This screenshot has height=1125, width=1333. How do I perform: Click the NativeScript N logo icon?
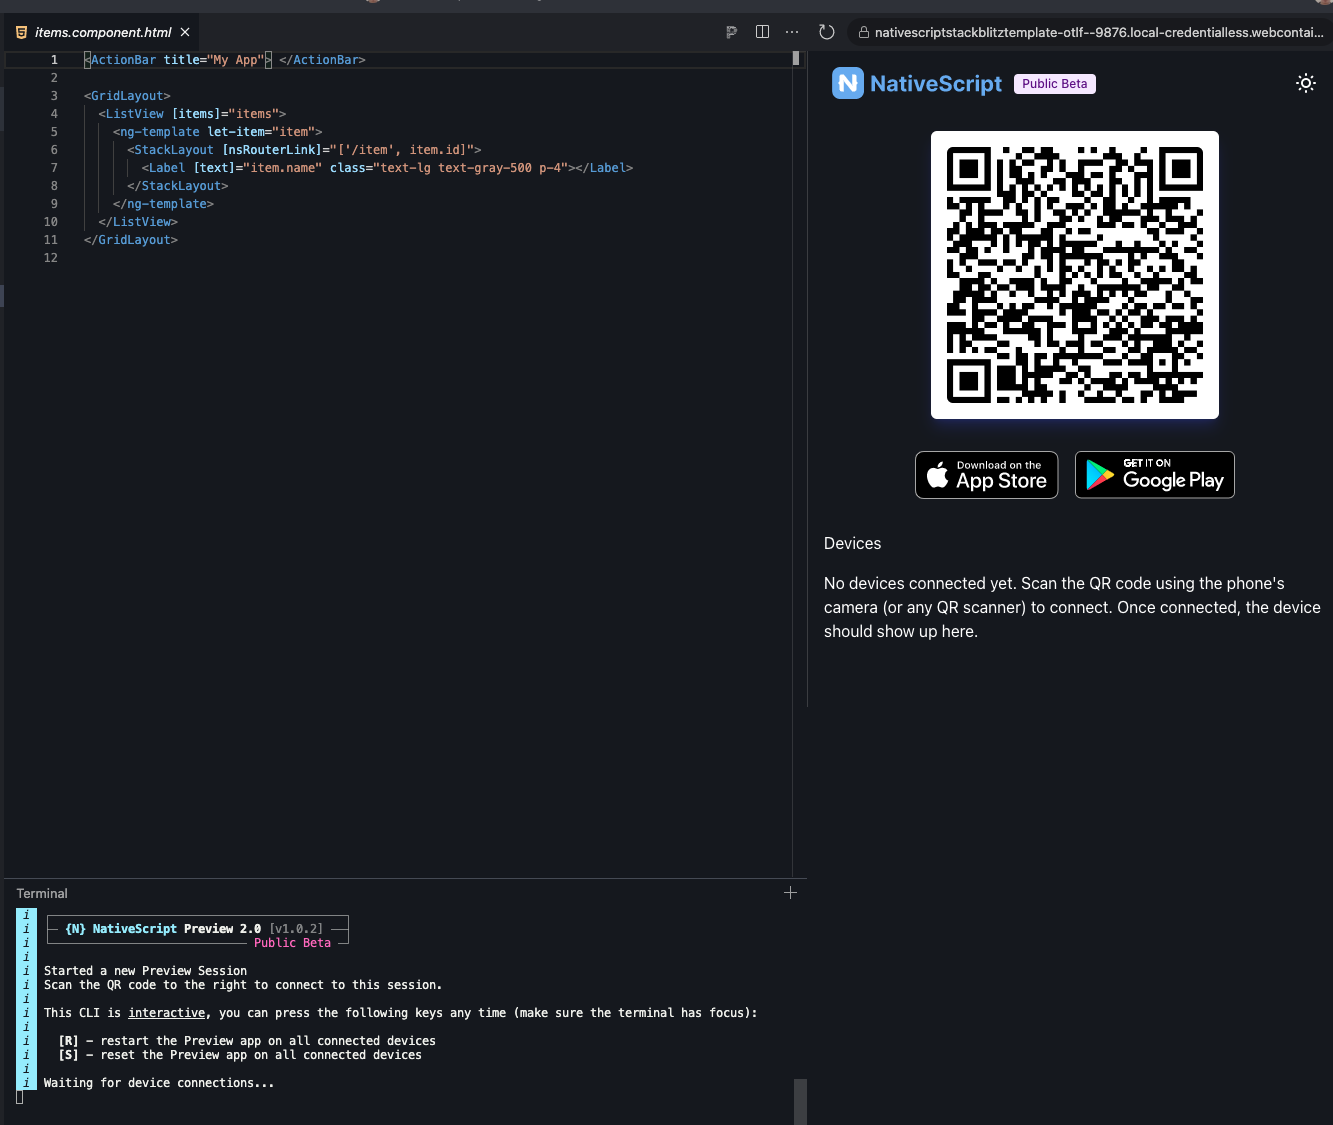(x=848, y=83)
